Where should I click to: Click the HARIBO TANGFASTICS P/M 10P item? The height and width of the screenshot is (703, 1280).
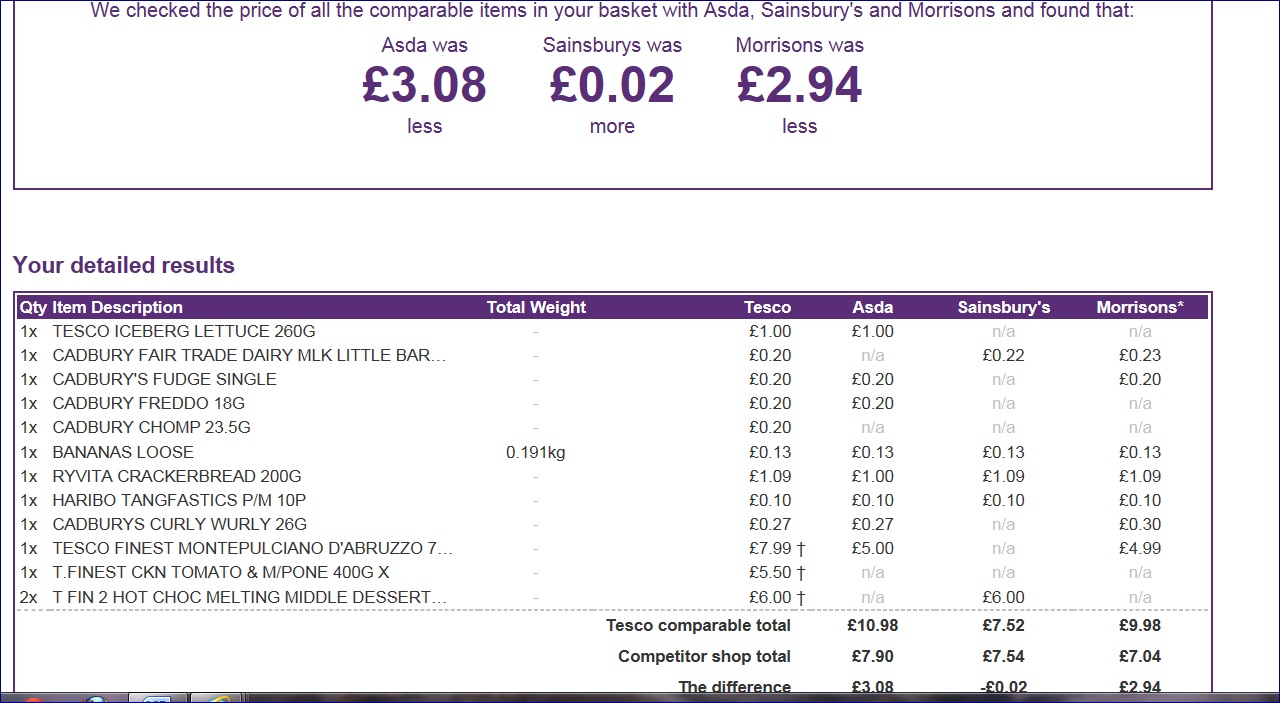point(179,500)
